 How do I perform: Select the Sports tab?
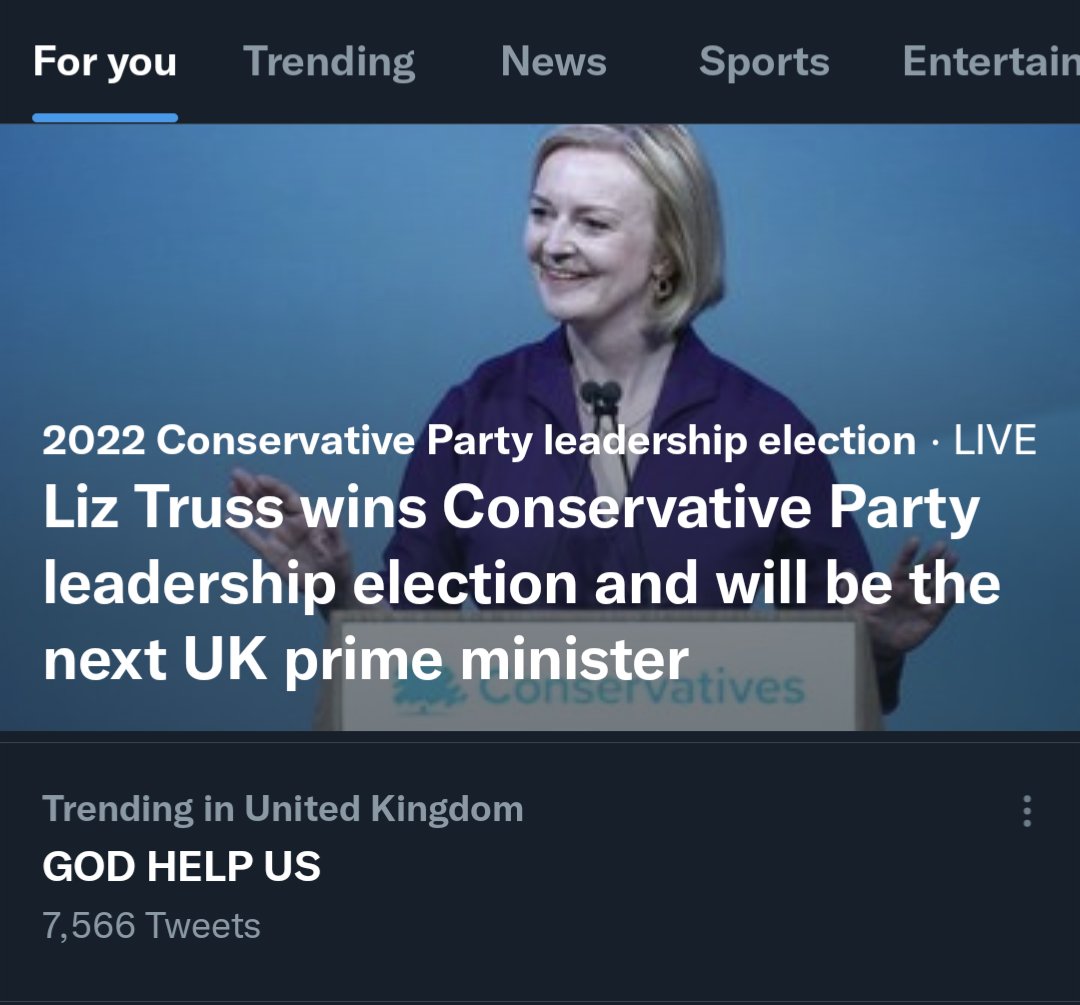coord(764,61)
